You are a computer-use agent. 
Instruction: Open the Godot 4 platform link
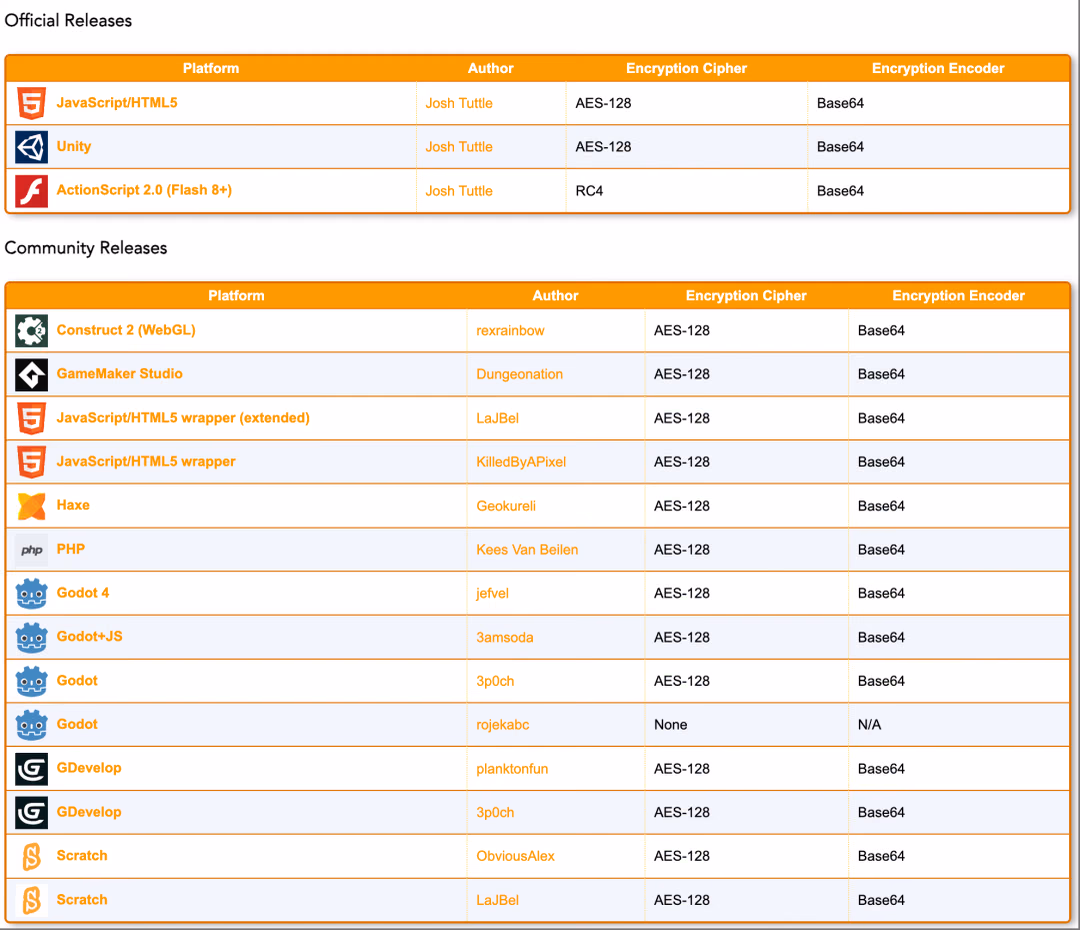tap(83, 592)
